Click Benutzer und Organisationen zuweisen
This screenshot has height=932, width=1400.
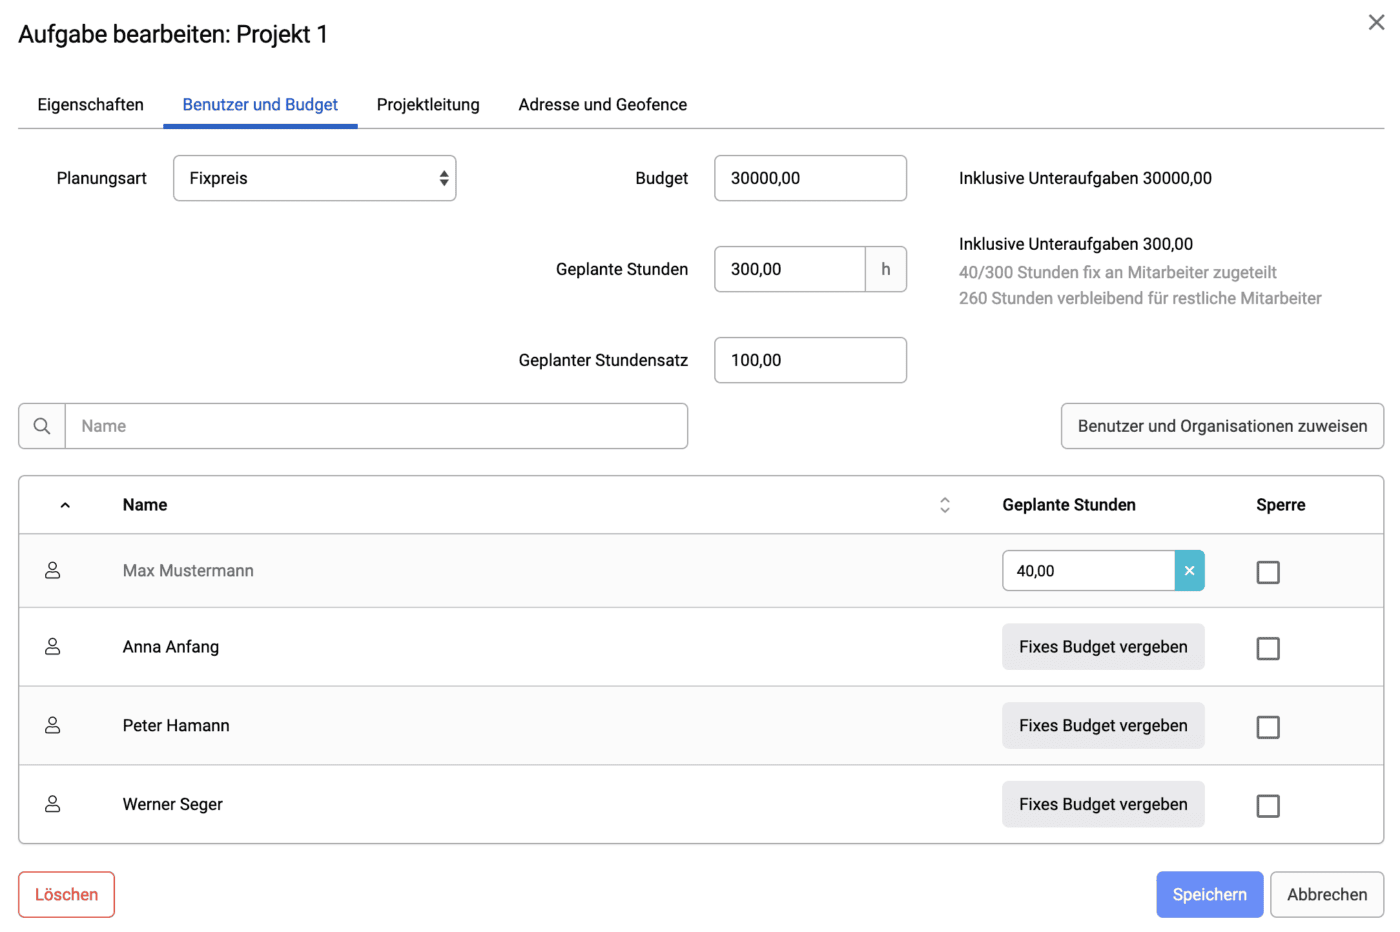1222,426
